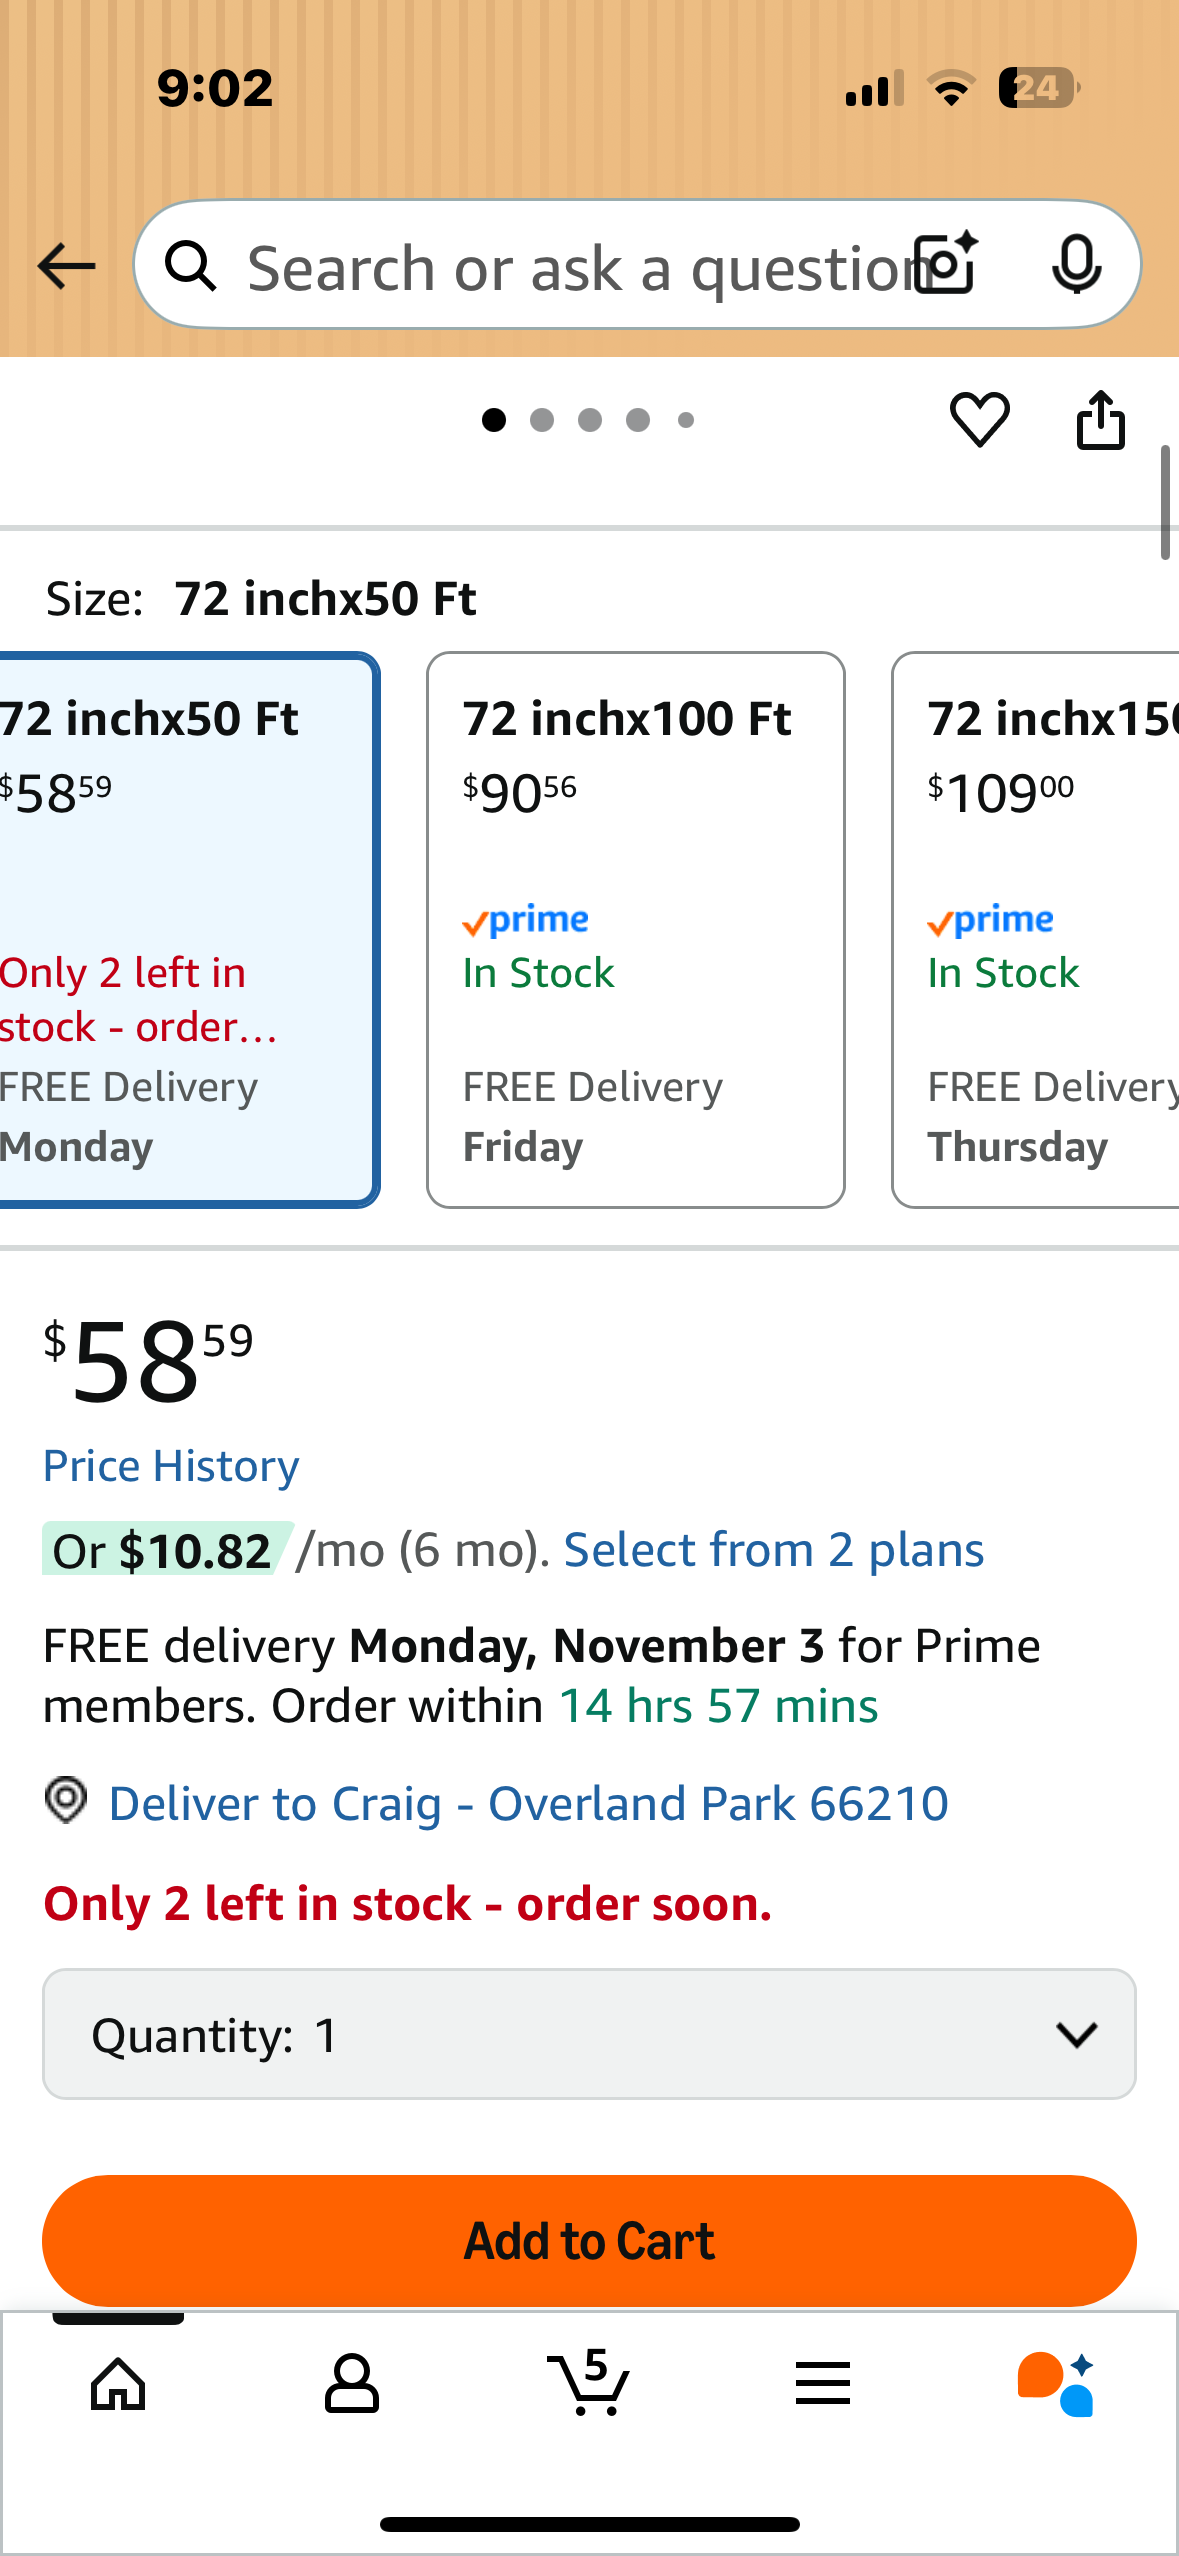Viewport: 1179px width, 2556px height.
Task: Add item to wishlist with heart icon
Action: [x=979, y=420]
